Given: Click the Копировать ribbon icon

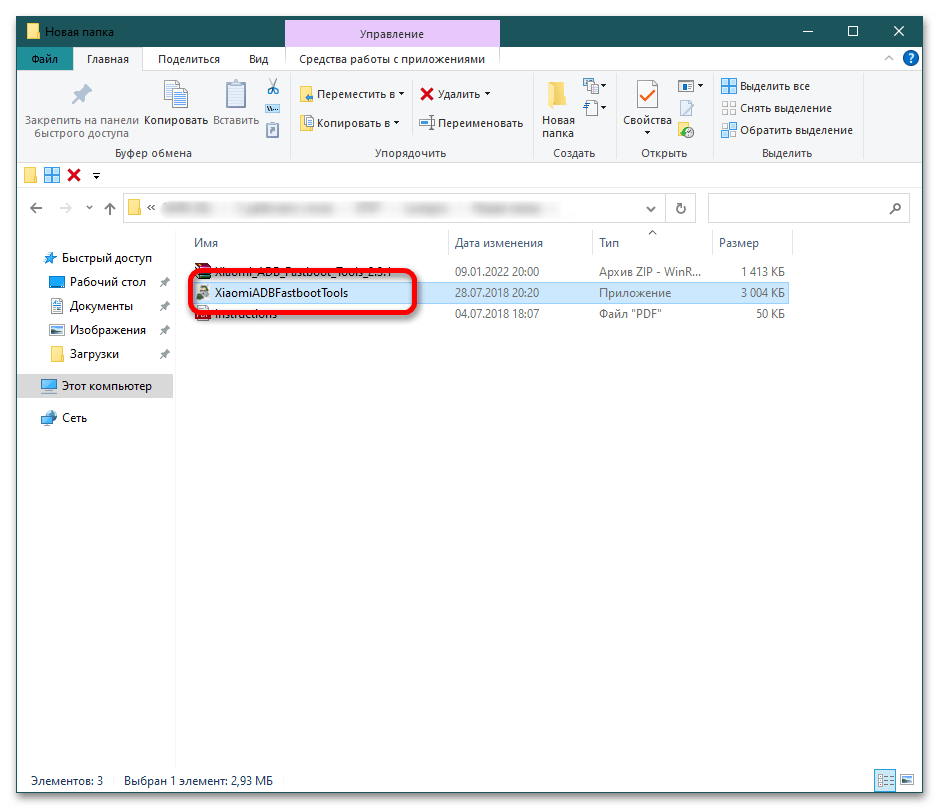Looking at the screenshot, I should (175, 95).
